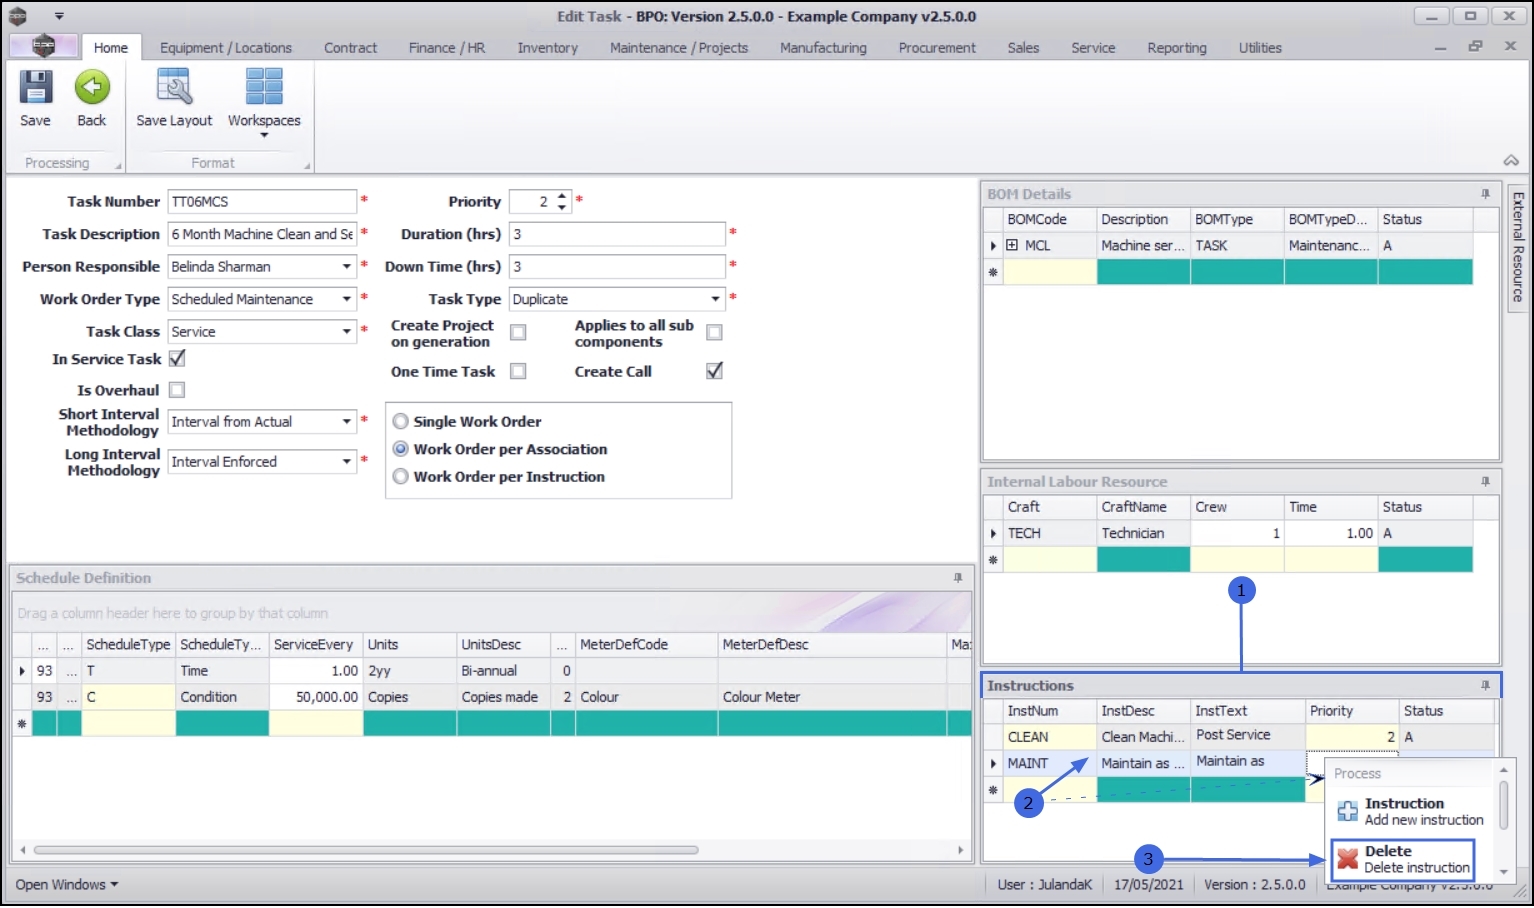Sort by the MeterDefCode column header

click(646, 645)
